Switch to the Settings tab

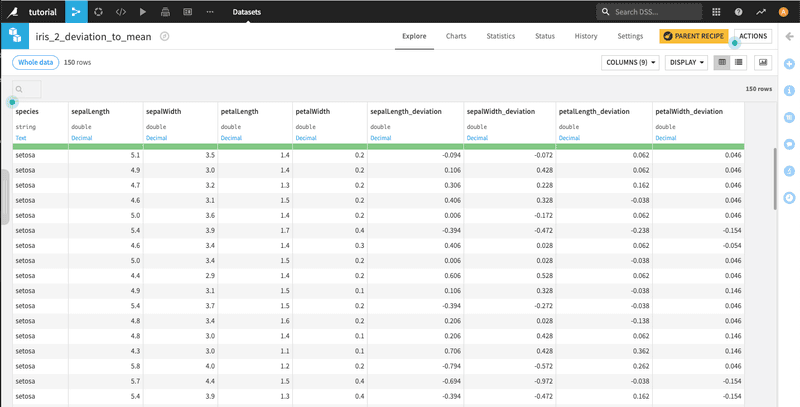(x=630, y=36)
